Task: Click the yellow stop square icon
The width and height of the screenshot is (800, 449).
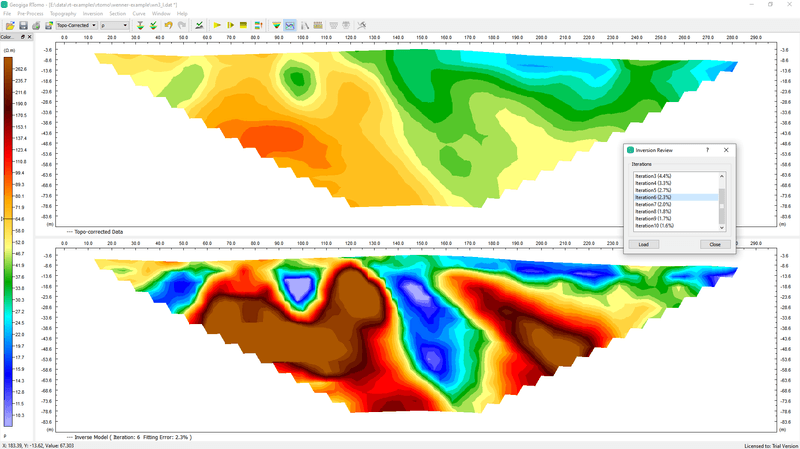Action: (243, 24)
